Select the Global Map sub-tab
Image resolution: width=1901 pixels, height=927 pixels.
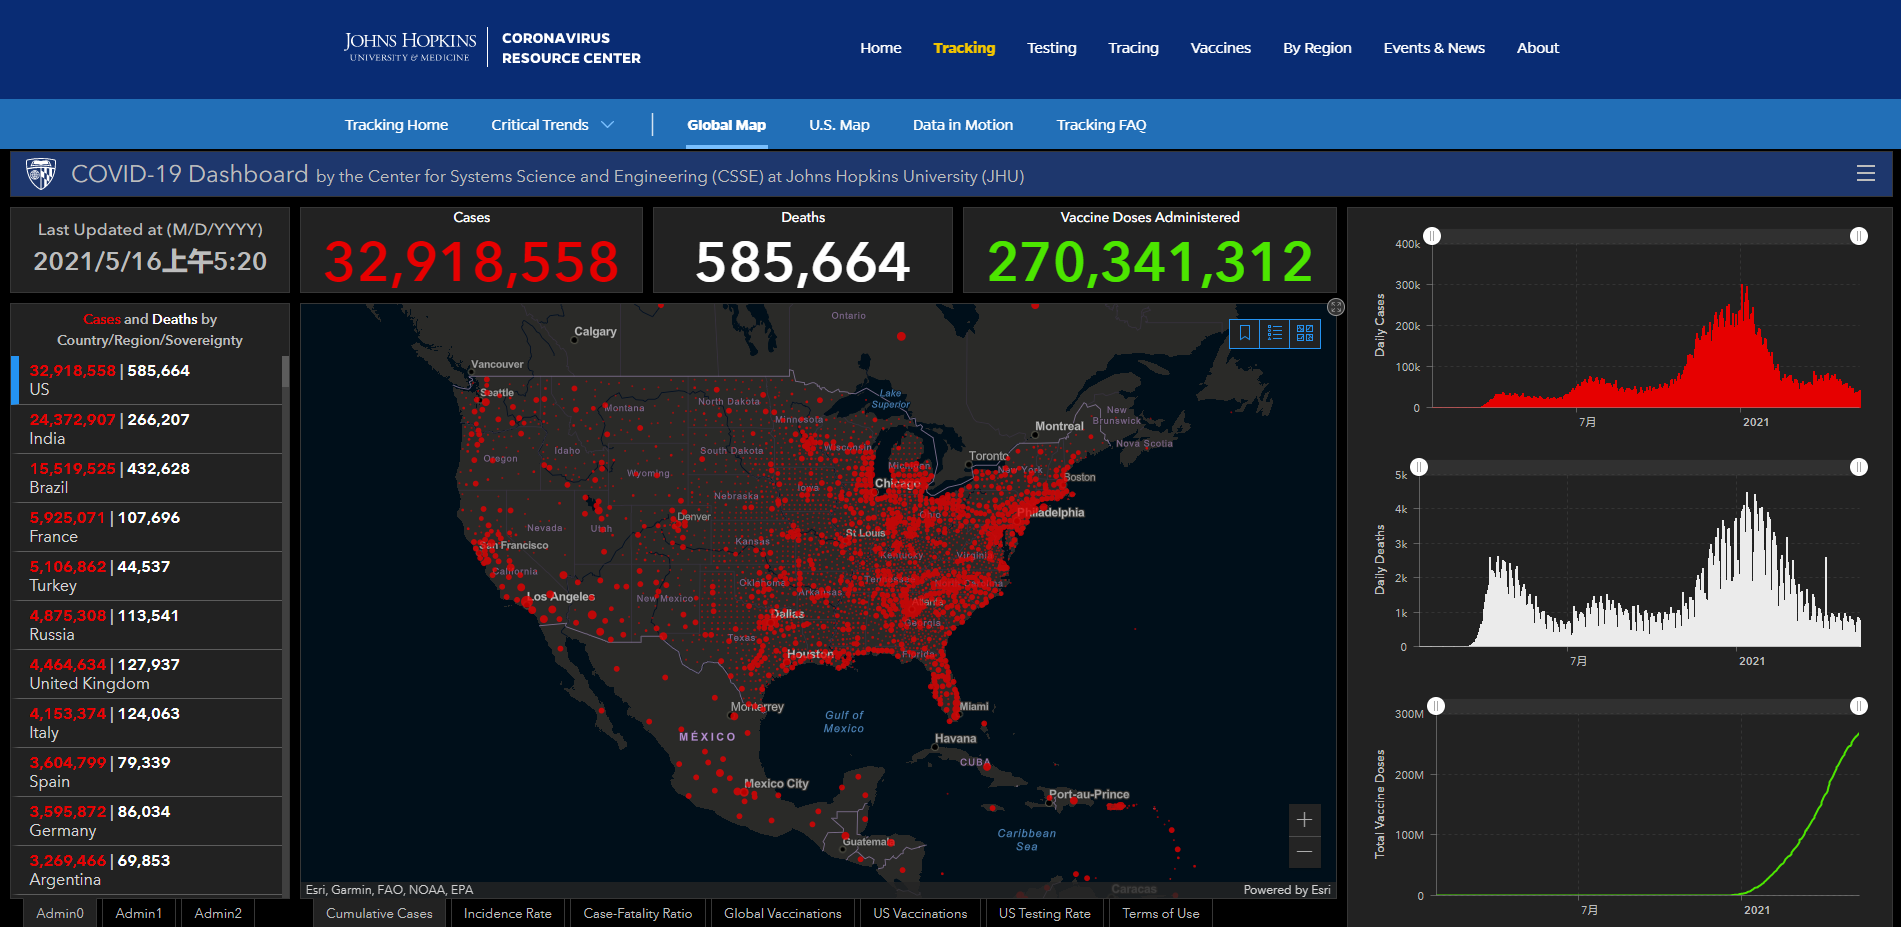click(x=727, y=125)
